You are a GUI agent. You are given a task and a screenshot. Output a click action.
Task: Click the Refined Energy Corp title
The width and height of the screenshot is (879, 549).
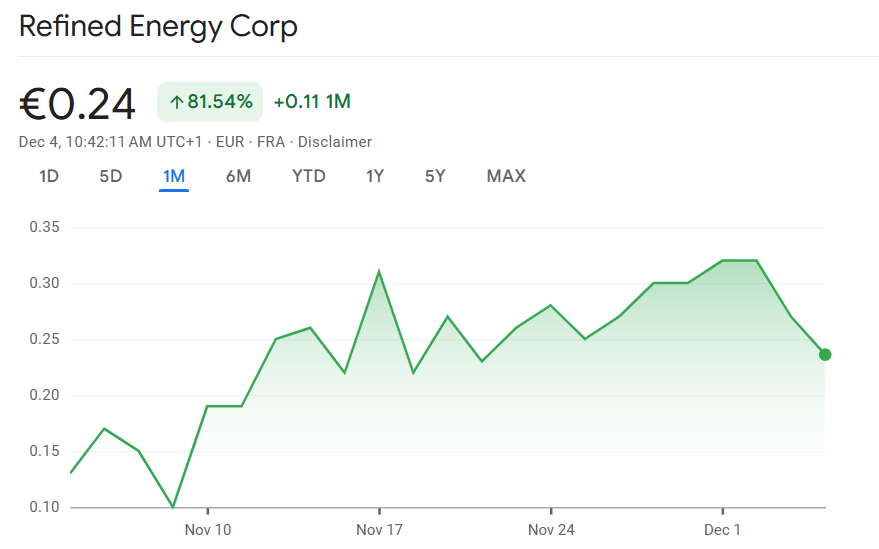coord(158,26)
